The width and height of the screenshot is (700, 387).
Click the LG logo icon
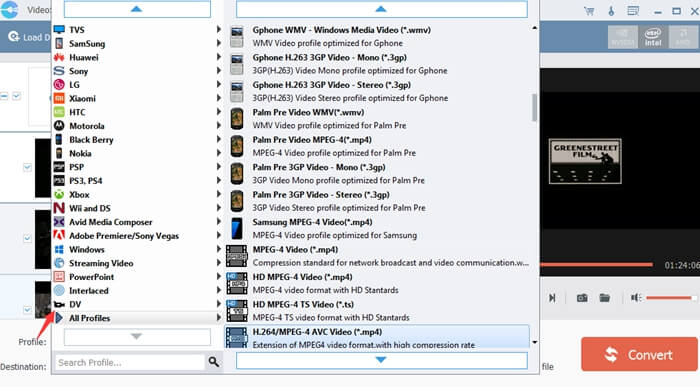coord(59,84)
